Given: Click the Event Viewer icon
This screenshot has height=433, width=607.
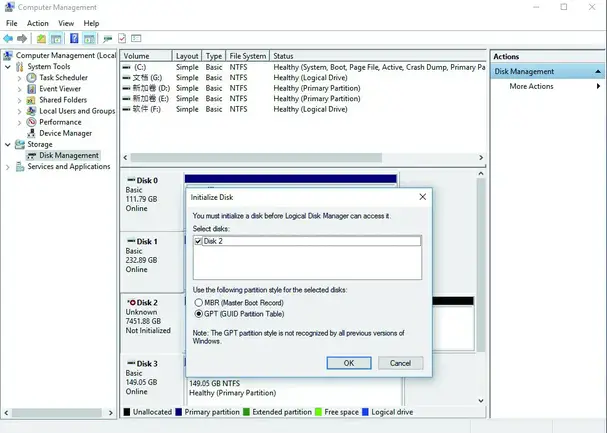Looking at the screenshot, I should pos(31,89).
